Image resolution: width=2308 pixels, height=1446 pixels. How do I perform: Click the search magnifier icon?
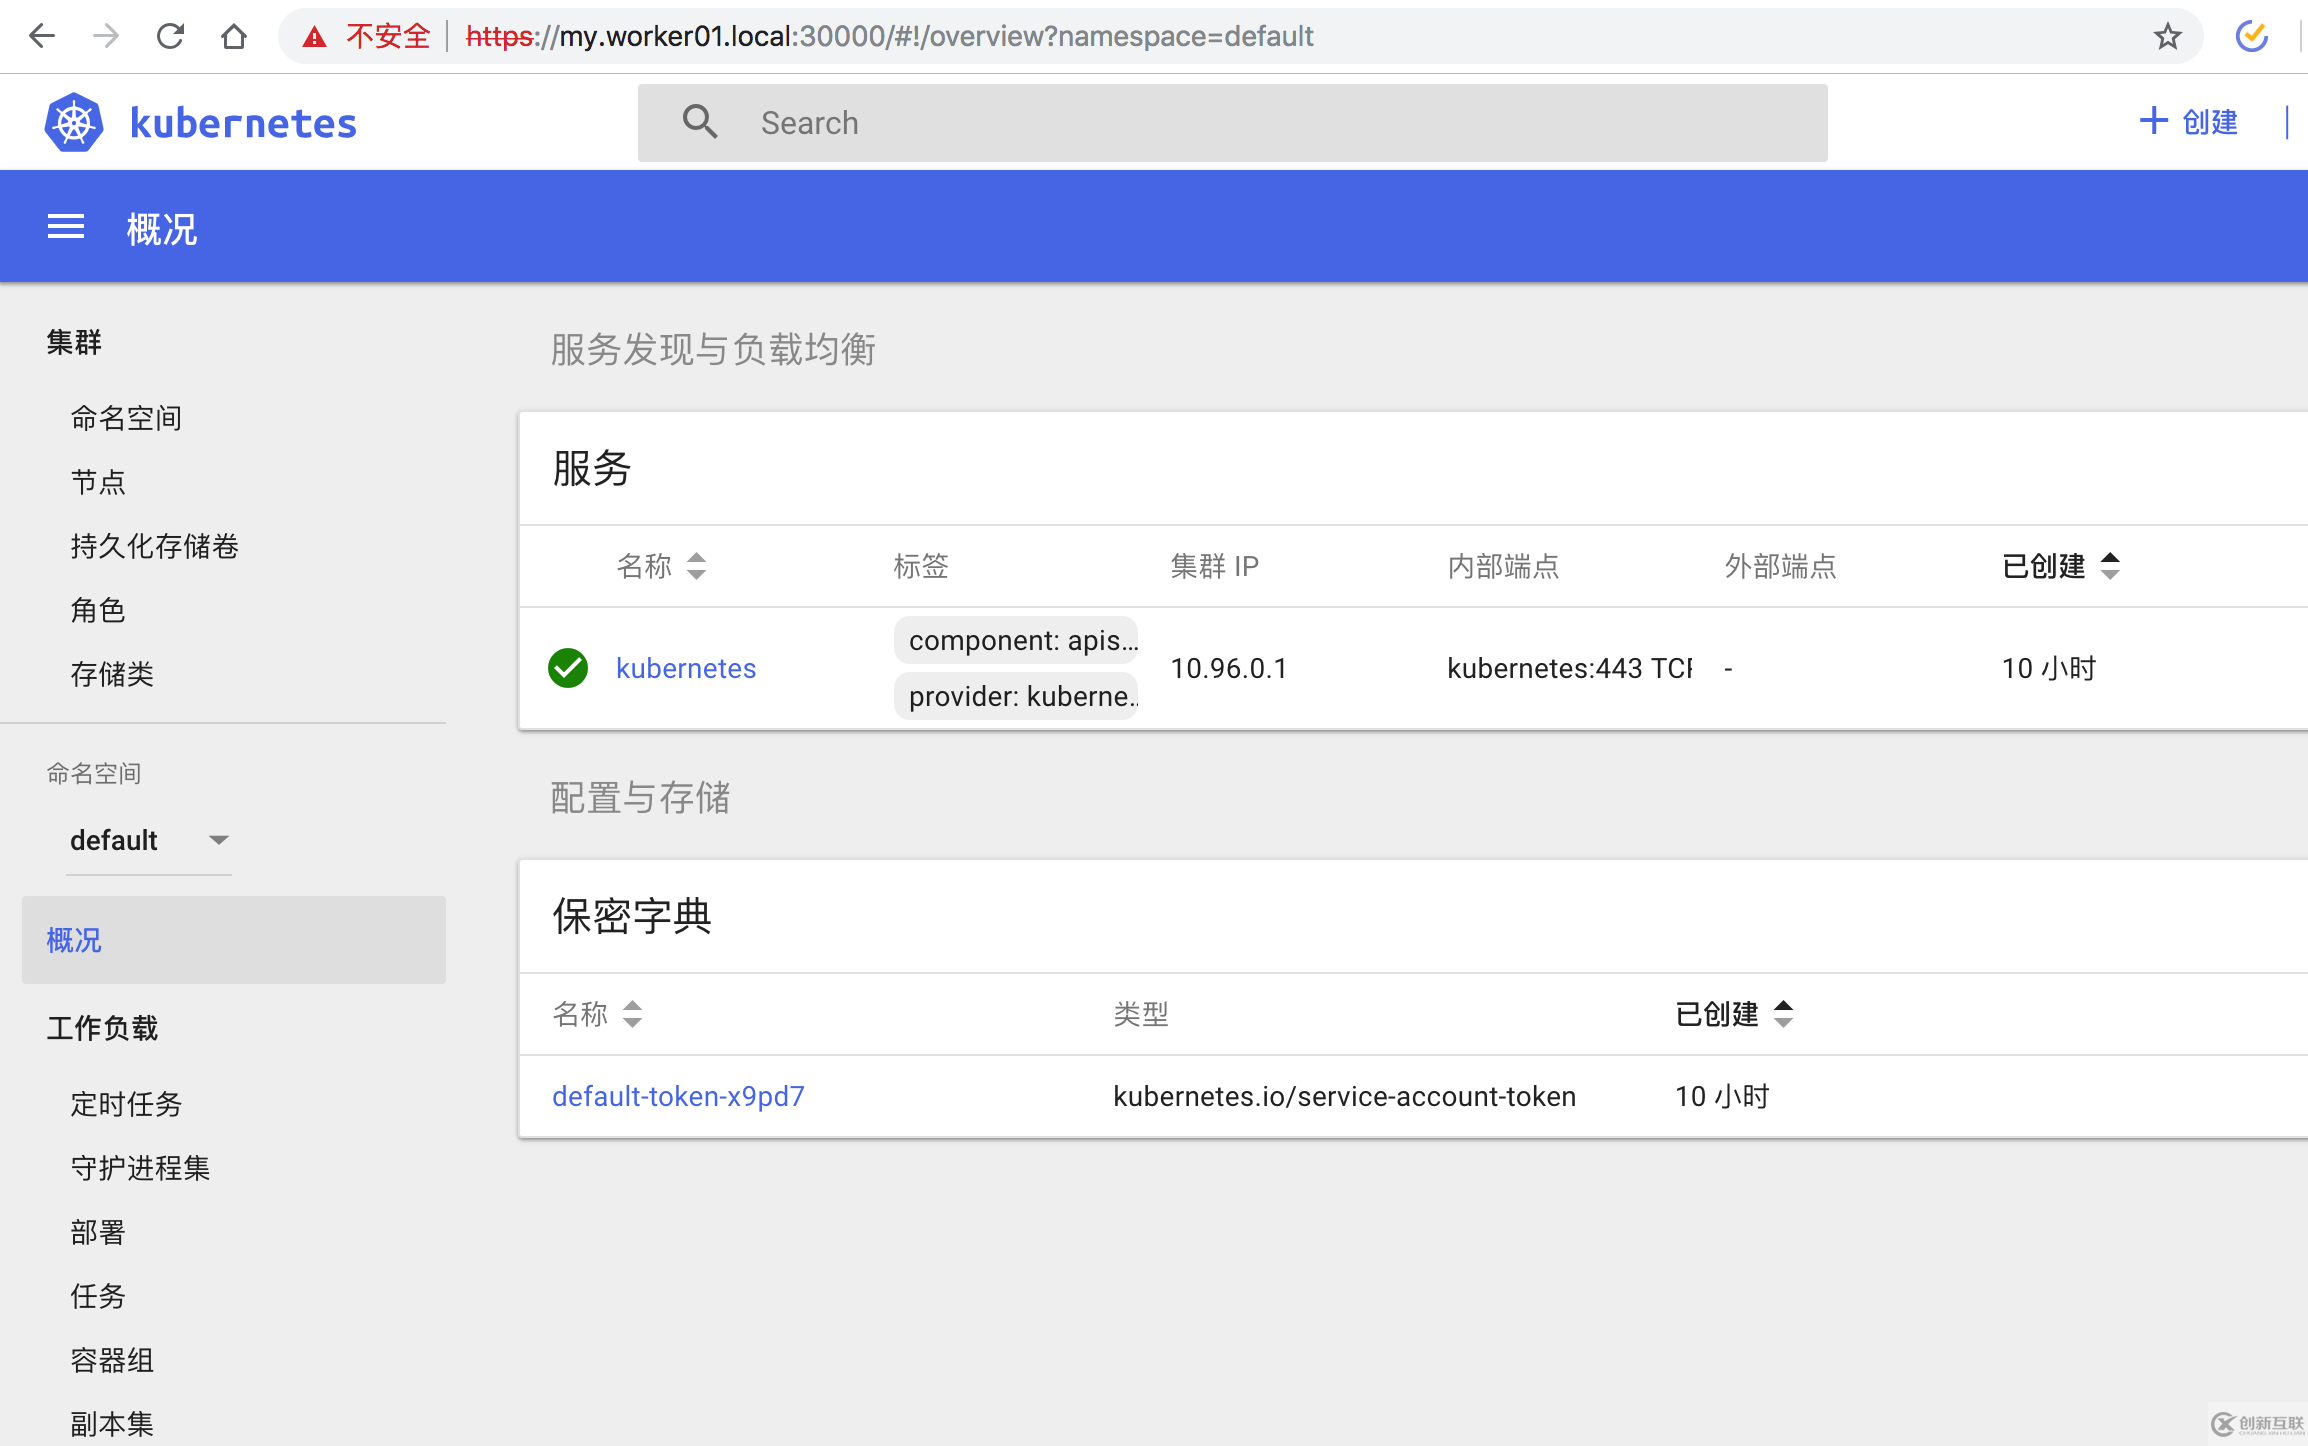700,122
